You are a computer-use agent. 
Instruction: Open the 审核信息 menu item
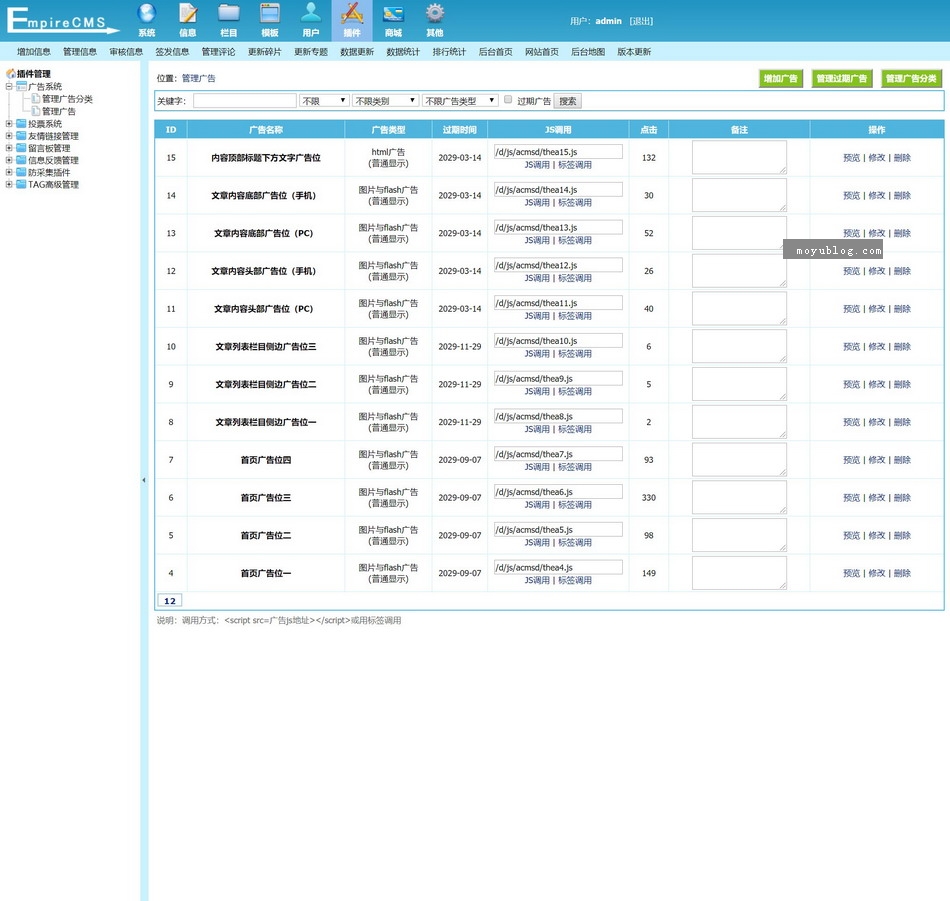point(126,52)
